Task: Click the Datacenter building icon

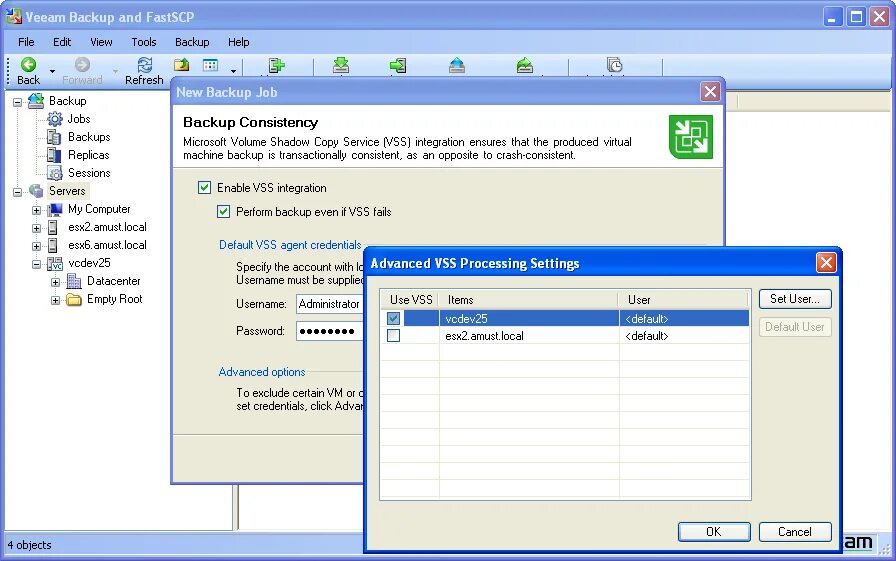Action: tap(74, 281)
